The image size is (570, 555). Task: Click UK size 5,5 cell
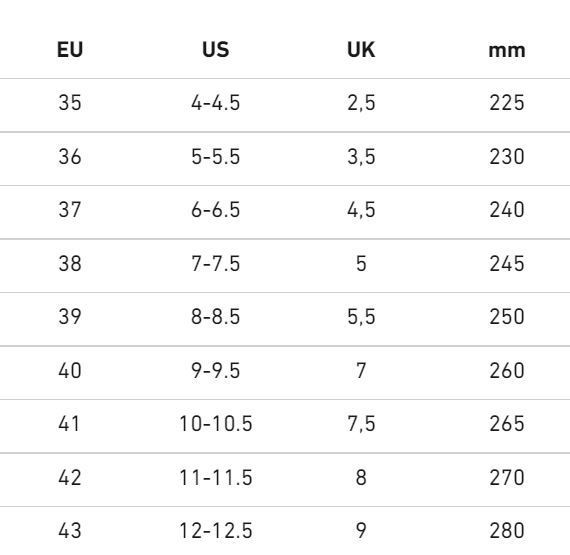click(361, 317)
